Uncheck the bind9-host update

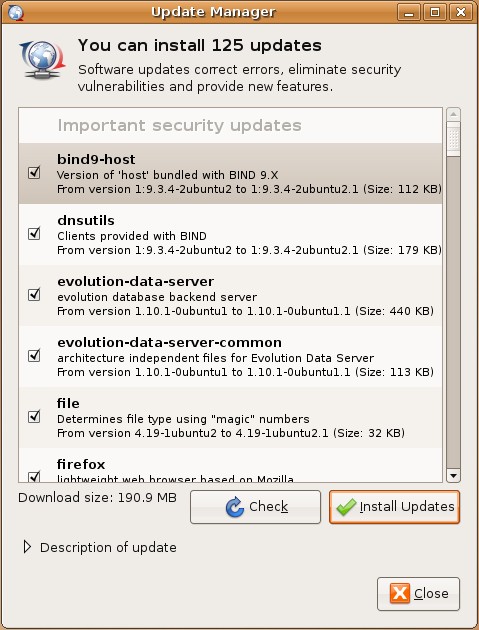(34, 173)
